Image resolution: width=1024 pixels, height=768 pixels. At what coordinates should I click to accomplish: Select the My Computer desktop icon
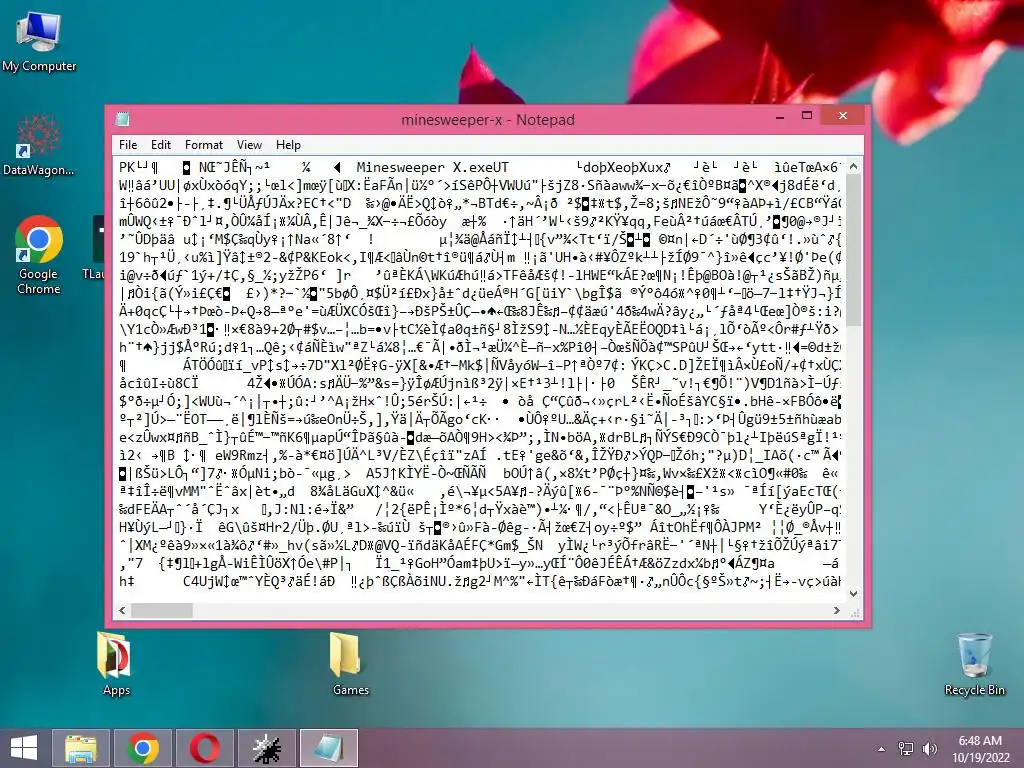[x=39, y=42]
